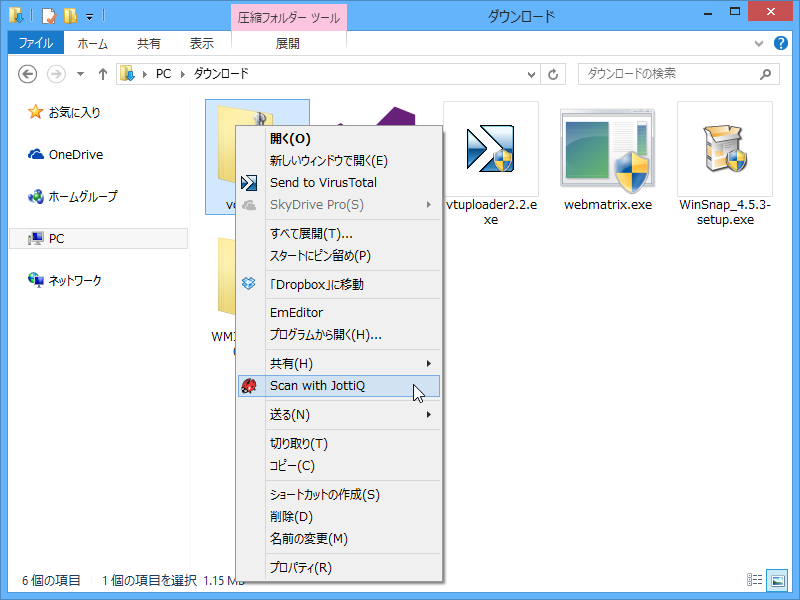Switch to the ホーム ribbon tab
800x600 pixels.
click(x=93, y=43)
